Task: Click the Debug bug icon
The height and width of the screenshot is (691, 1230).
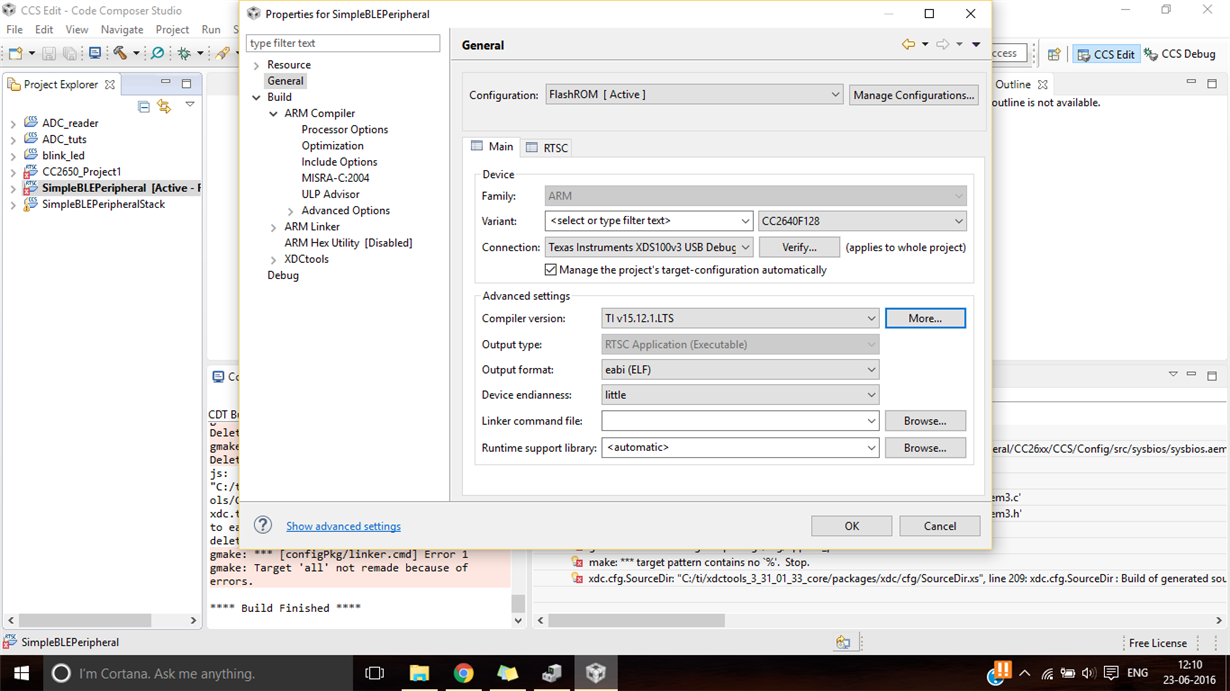Action: pyautogui.click(x=184, y=53)
